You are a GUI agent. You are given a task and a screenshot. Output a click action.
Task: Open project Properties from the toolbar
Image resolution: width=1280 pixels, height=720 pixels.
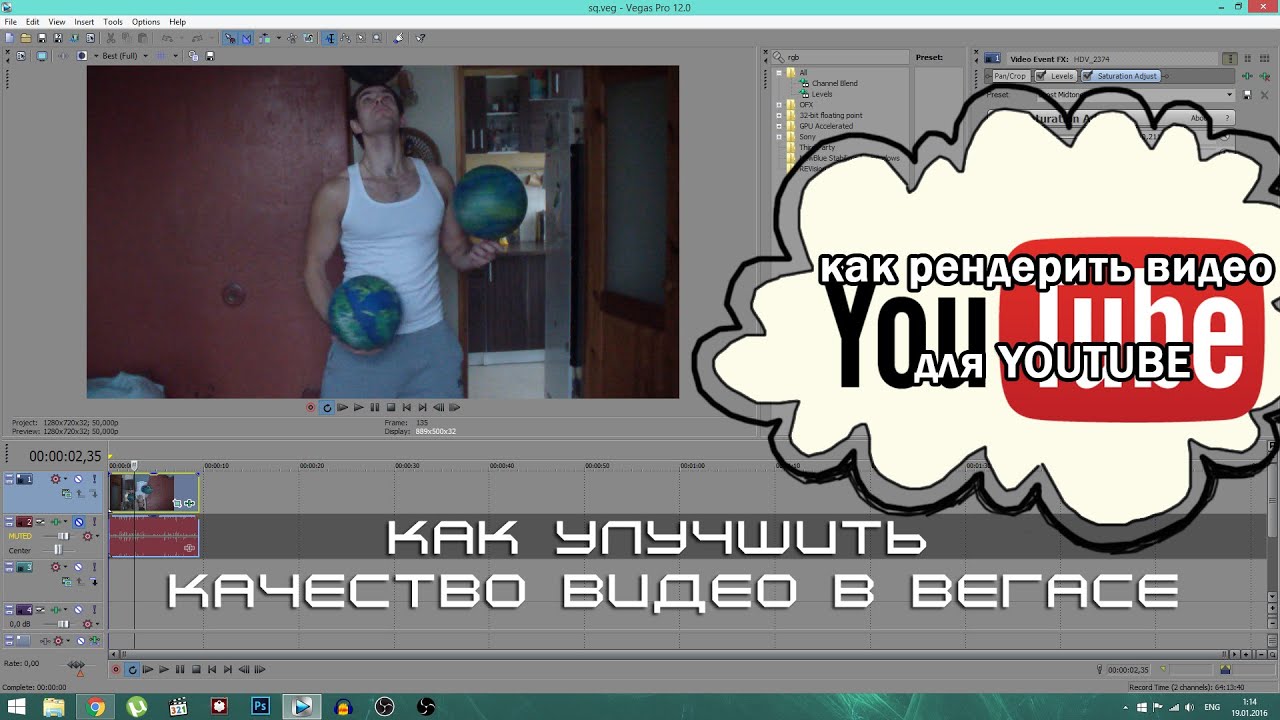click(90, 38)
